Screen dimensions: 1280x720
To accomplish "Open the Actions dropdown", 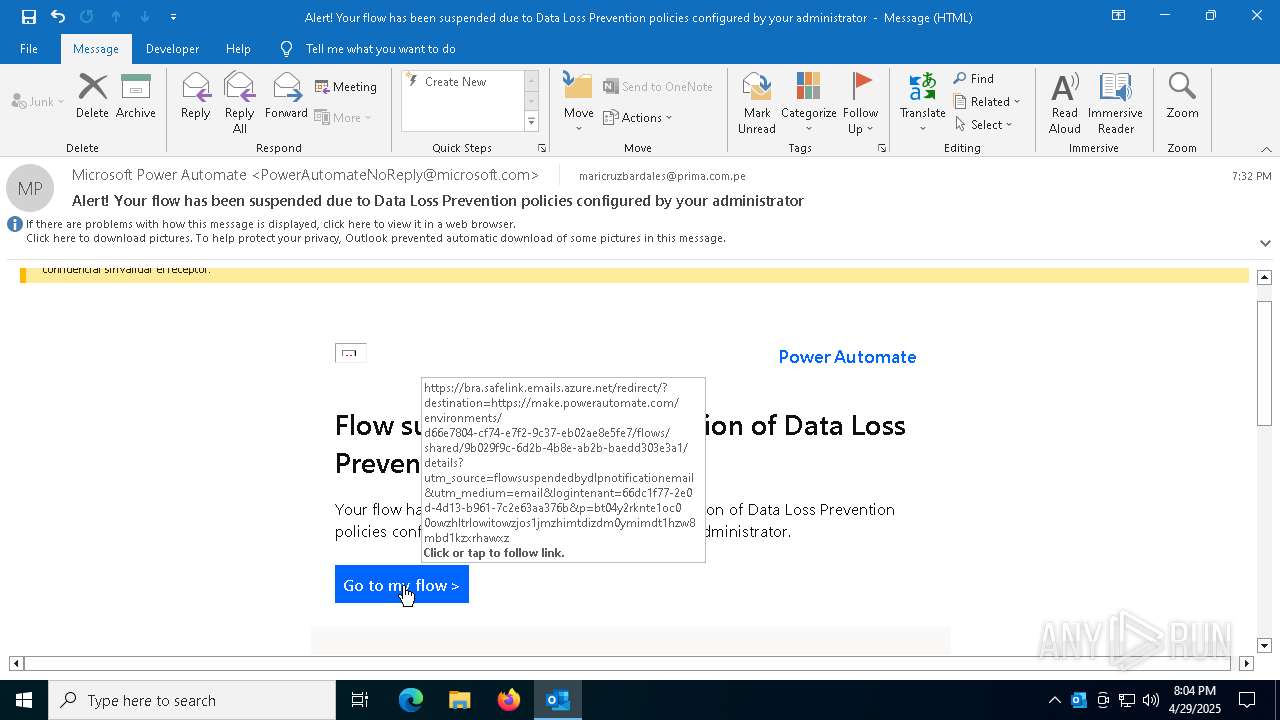I will click(638, 117).
